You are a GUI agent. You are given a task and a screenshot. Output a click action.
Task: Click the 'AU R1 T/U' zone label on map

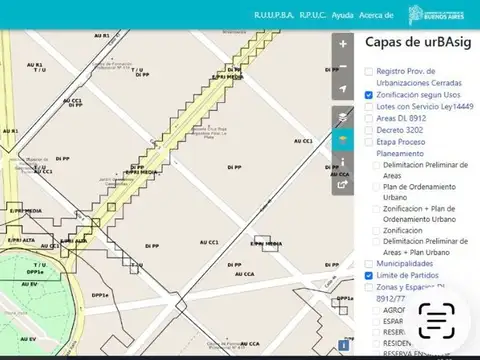pyautogui.click(x=36, y=67)
